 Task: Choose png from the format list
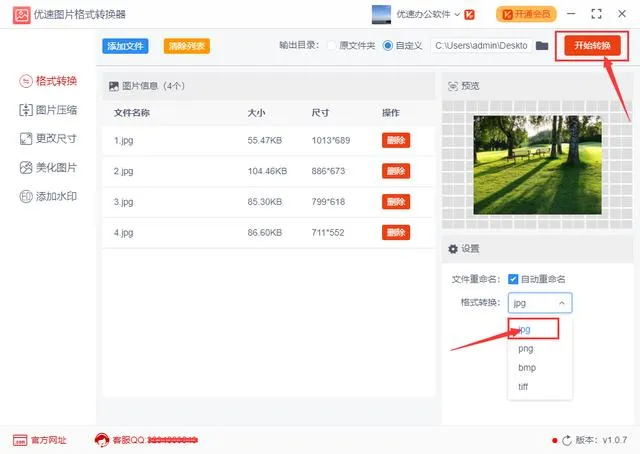coord(526,348)
